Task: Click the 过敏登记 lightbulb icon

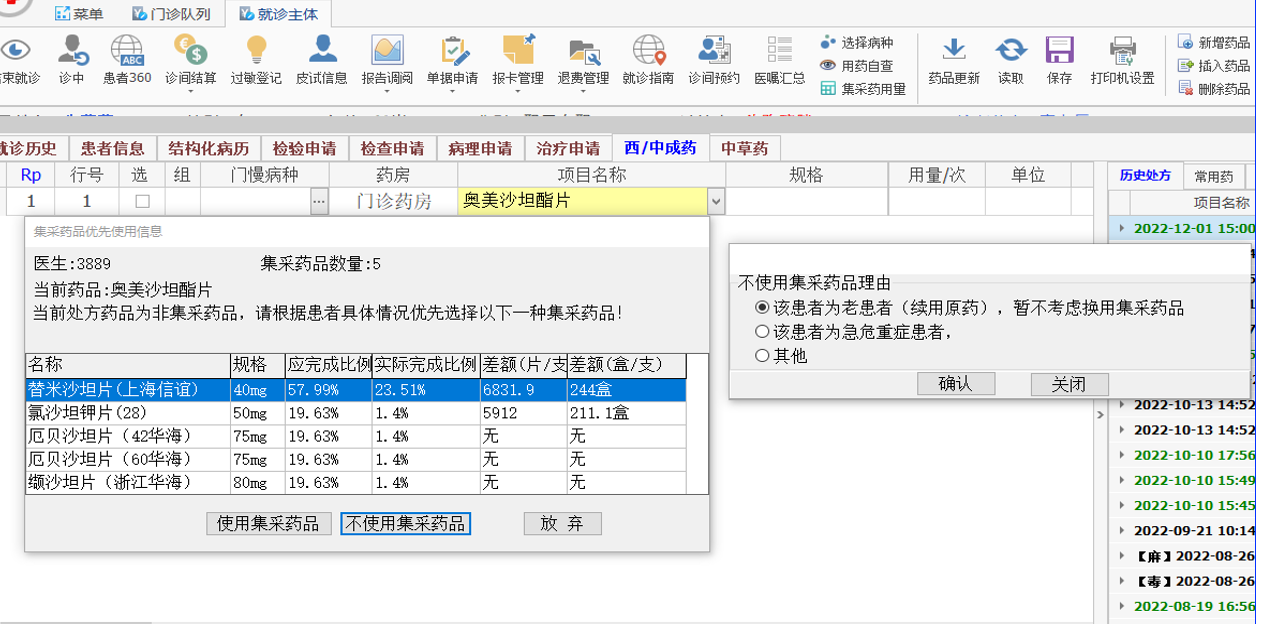Action: [256, 51]
